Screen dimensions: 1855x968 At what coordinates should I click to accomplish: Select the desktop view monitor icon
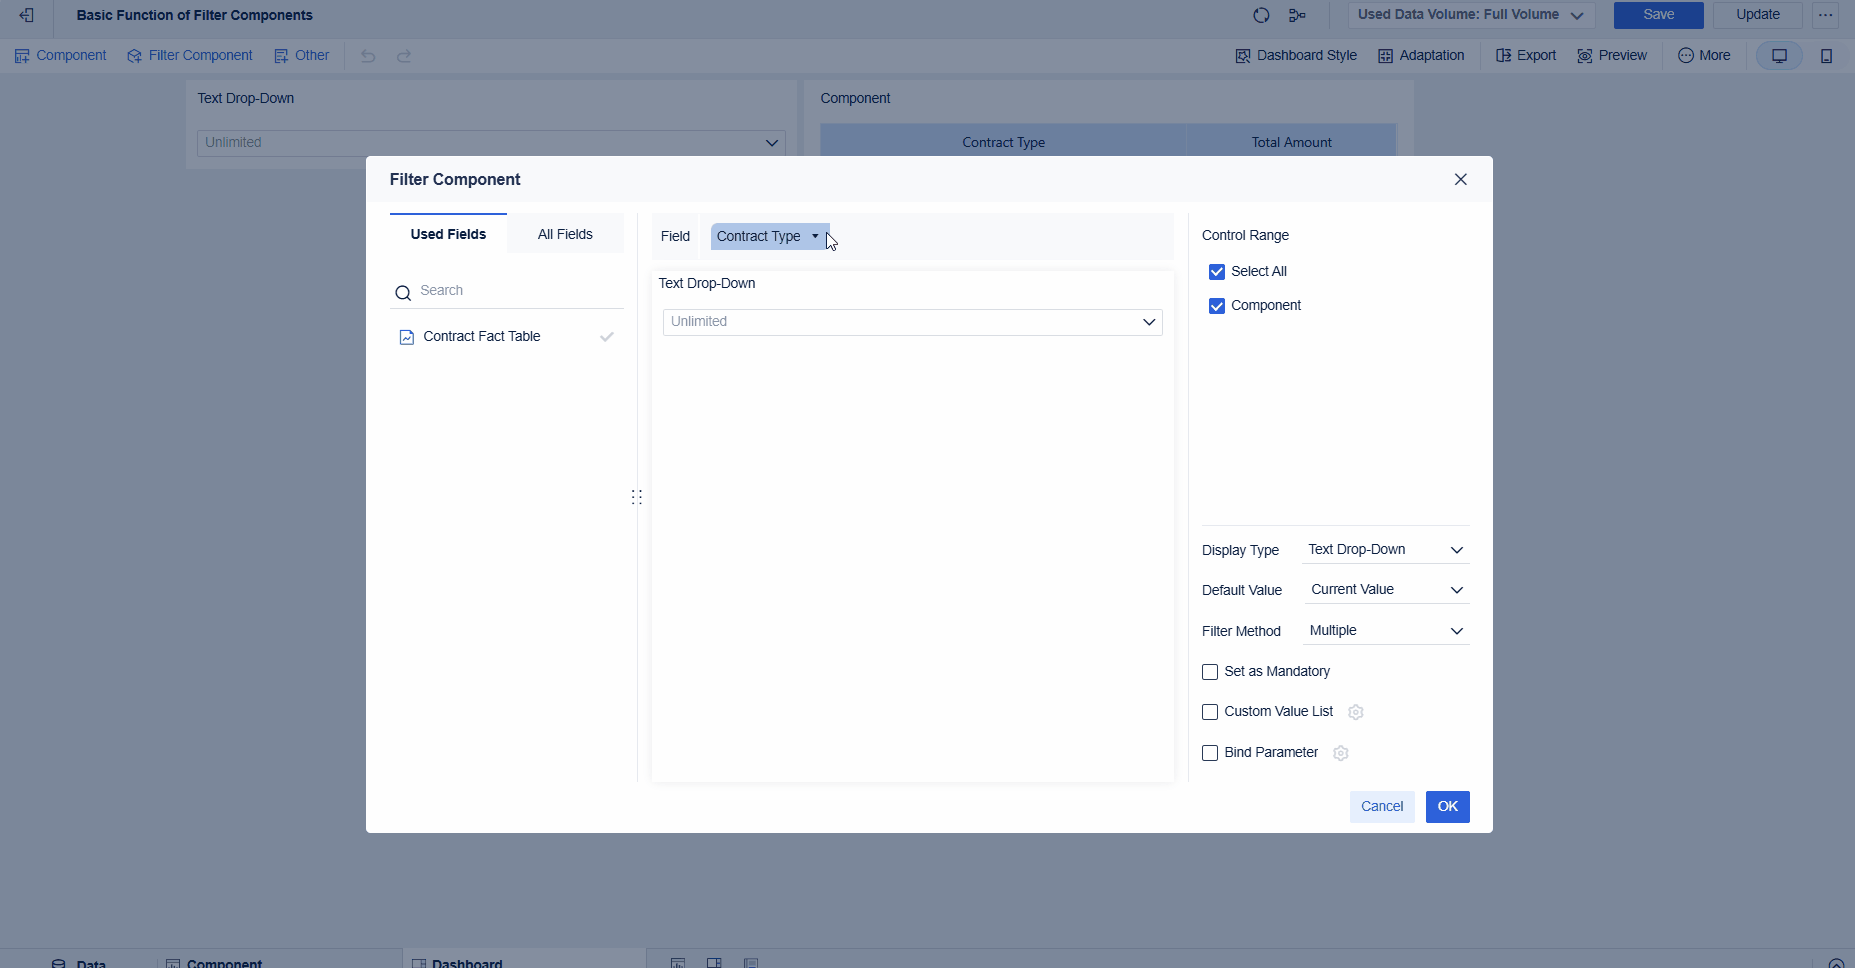[x=1779, y=55]
